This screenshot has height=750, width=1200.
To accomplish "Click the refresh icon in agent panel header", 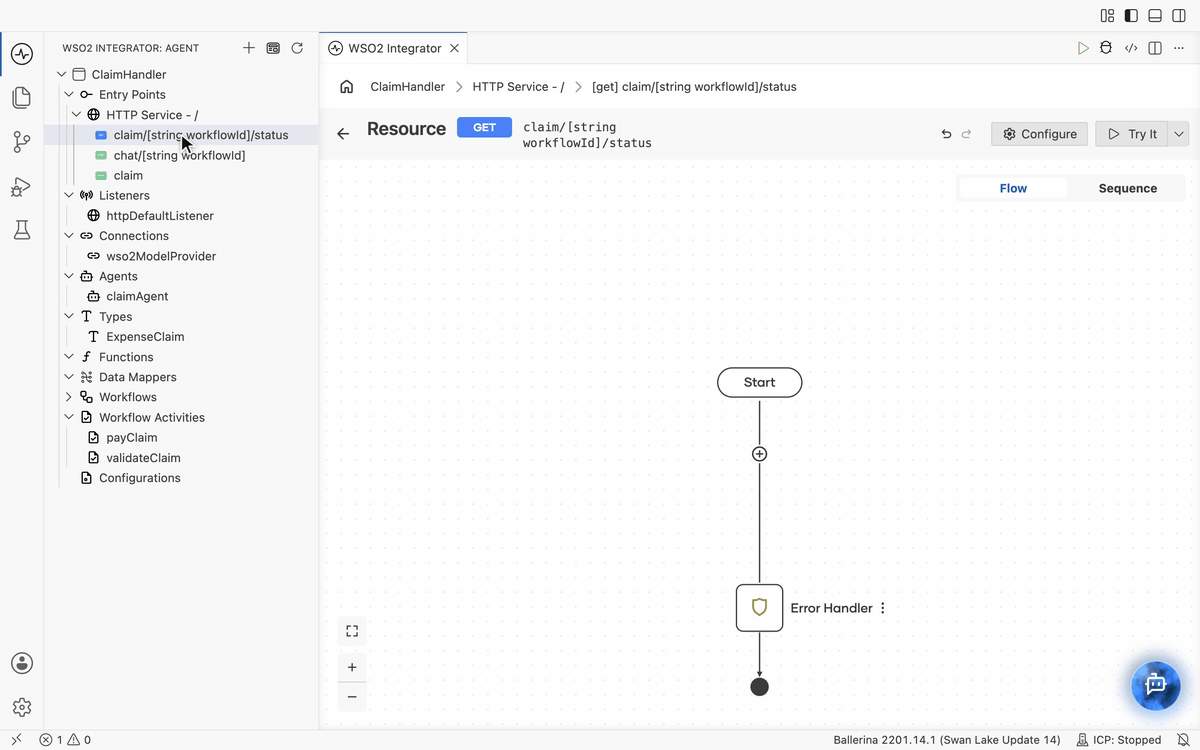I will pyautogui.click(x=297, y=48).
